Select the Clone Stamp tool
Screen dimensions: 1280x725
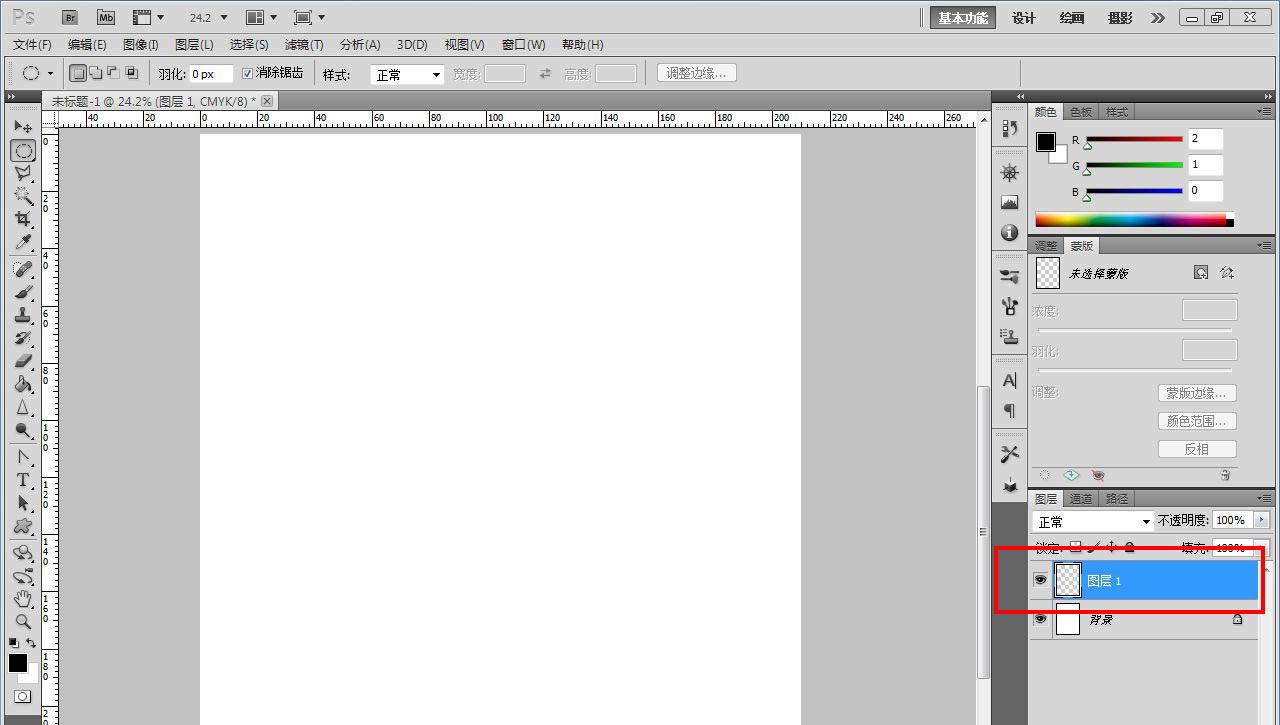point(23,315)
